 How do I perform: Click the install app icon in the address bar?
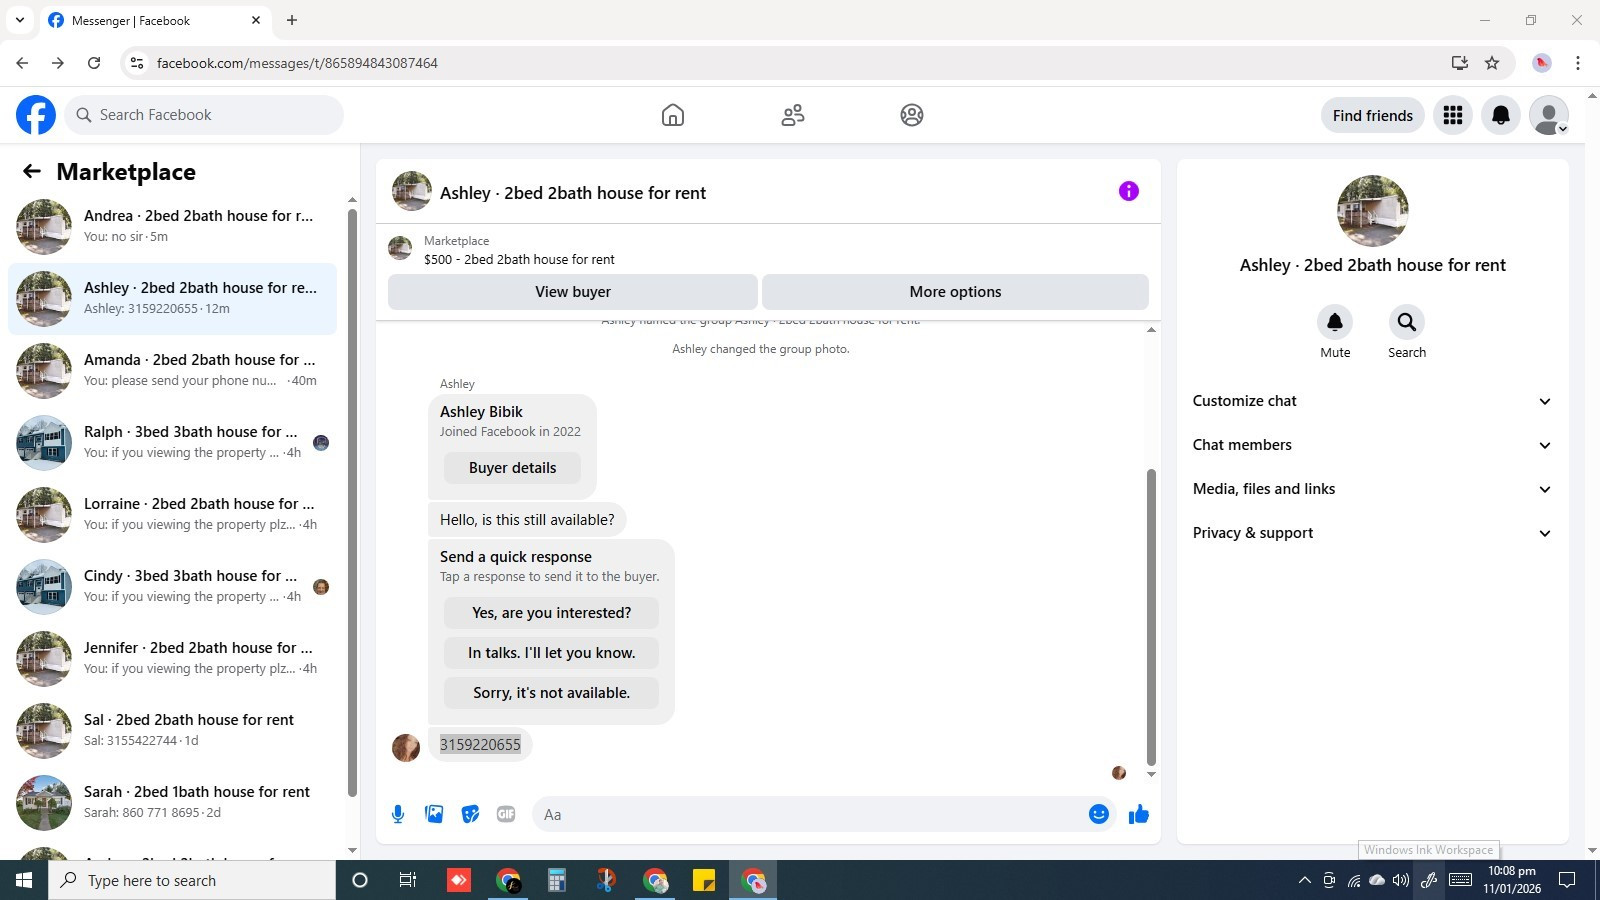[1460, 63]
